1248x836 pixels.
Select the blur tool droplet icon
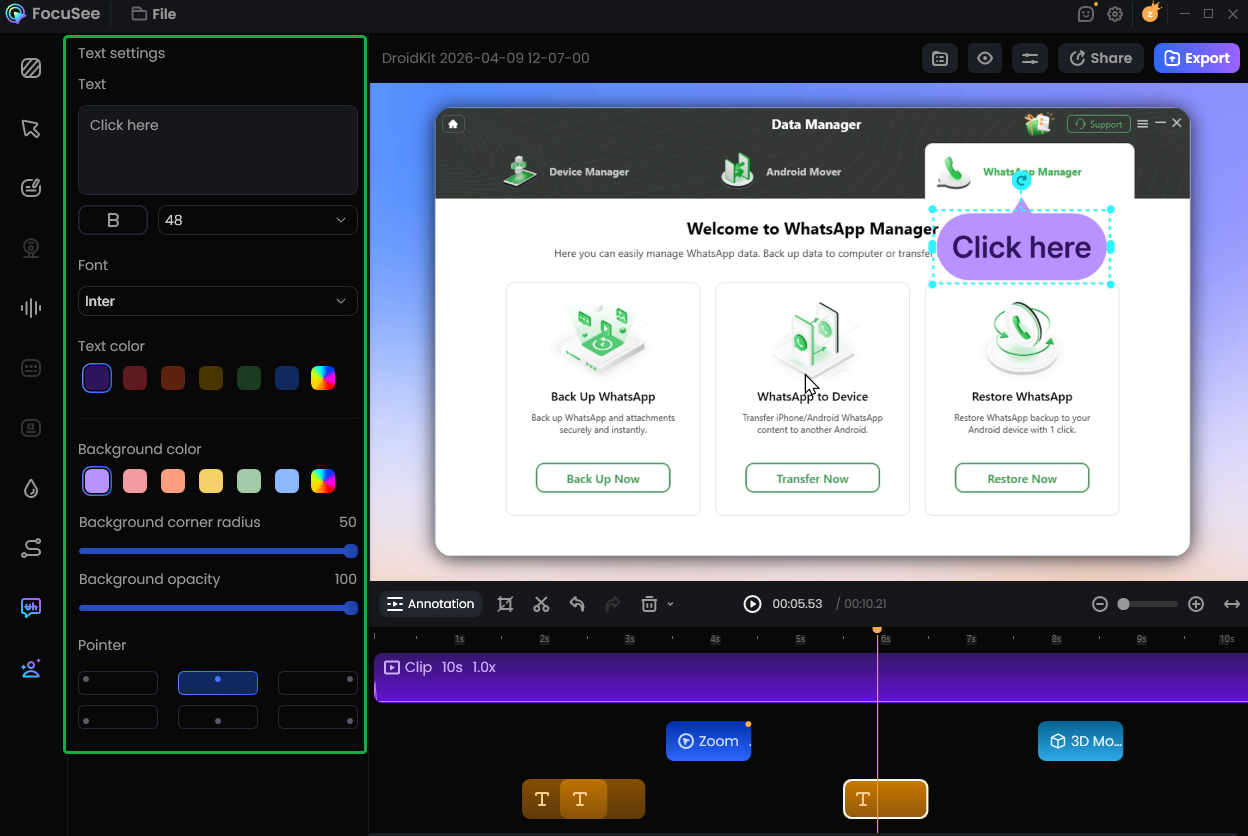[30, 487]
